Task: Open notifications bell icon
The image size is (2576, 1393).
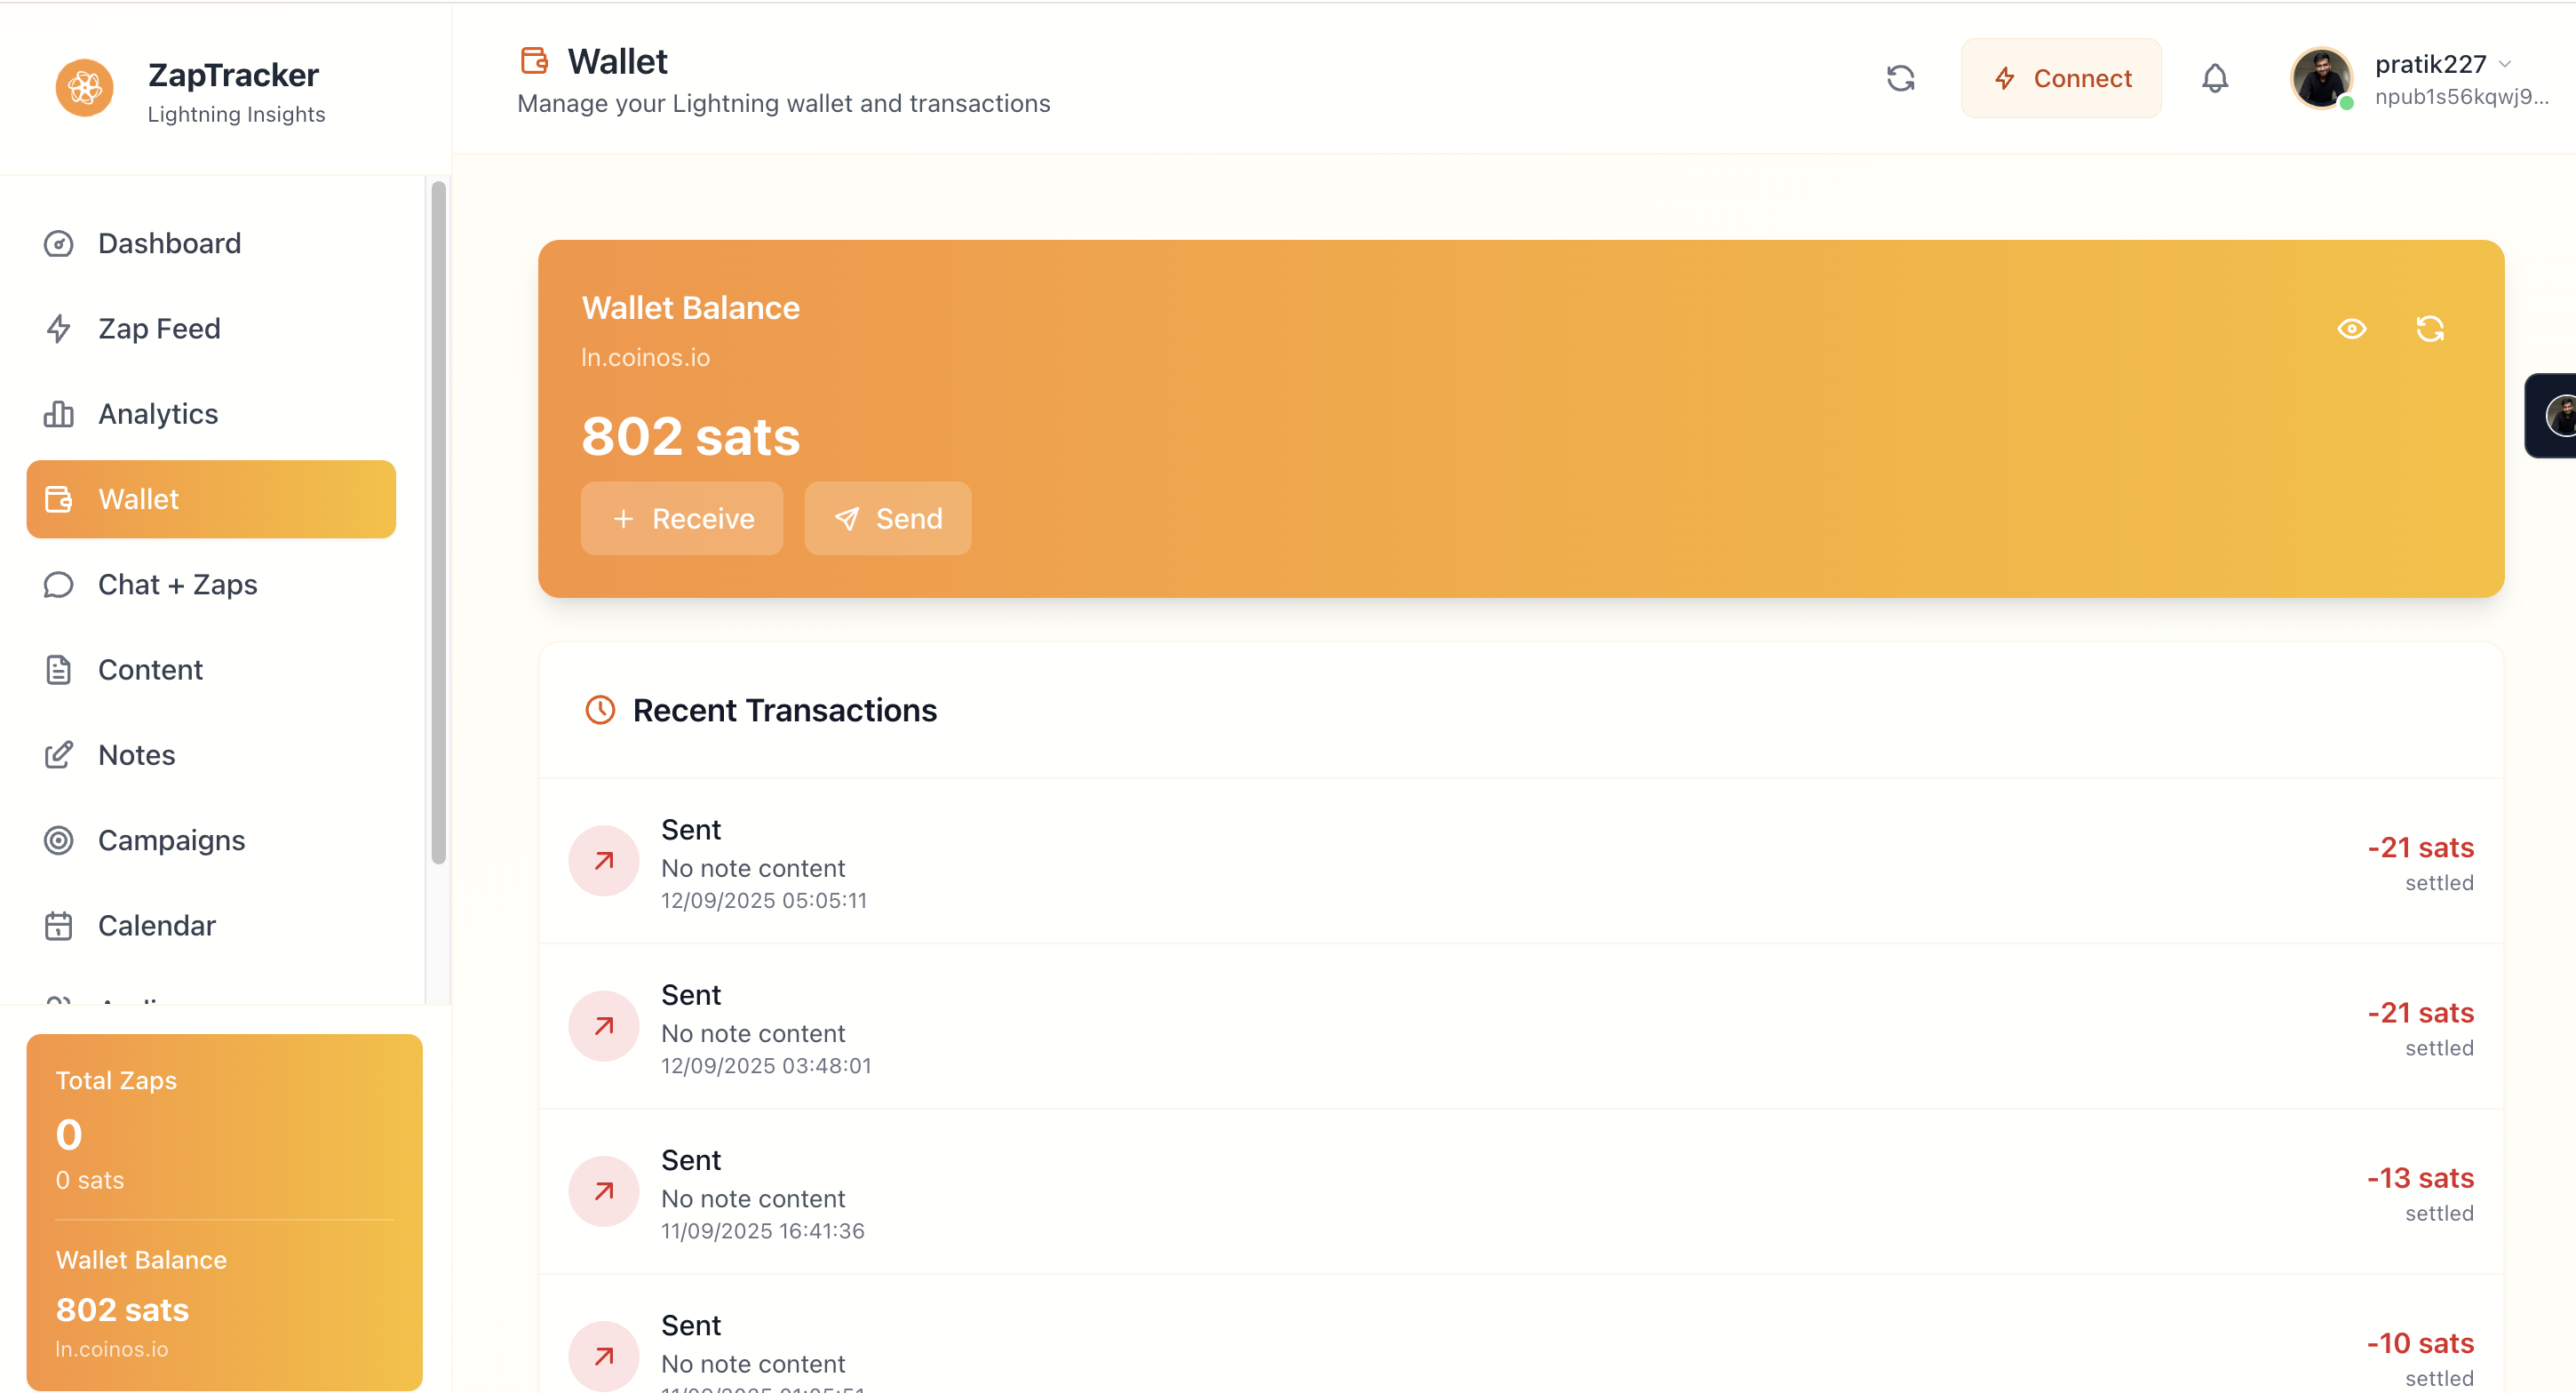Action: click(2215, 78)
